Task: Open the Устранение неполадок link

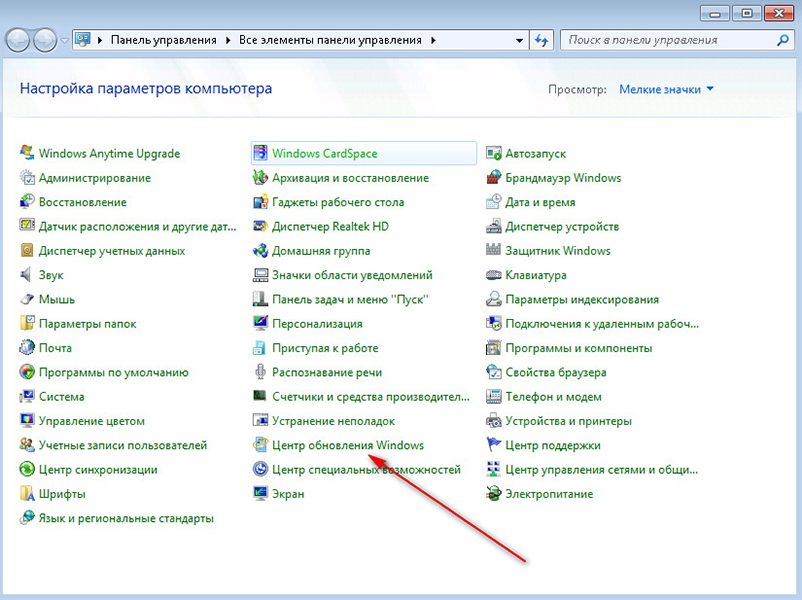Action: click(333, 421)
